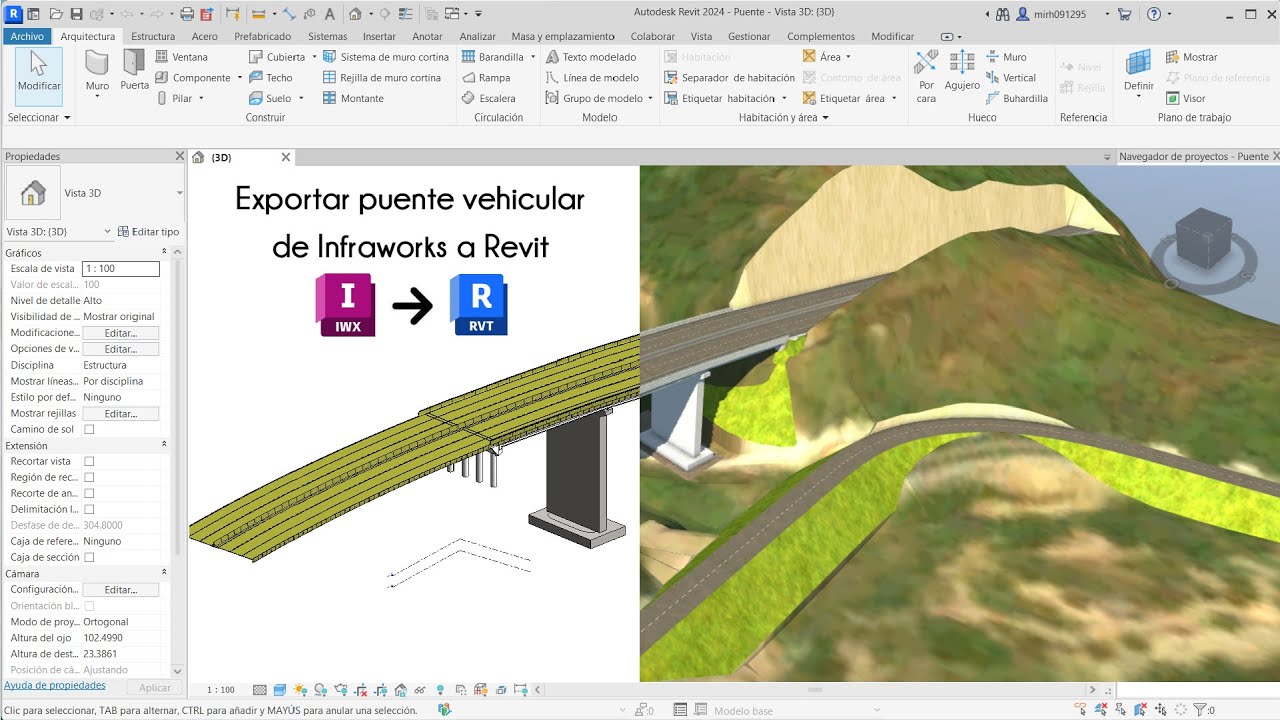Open the Archivo menu
Screen dimensions: 1280x720
pos(27,36)
